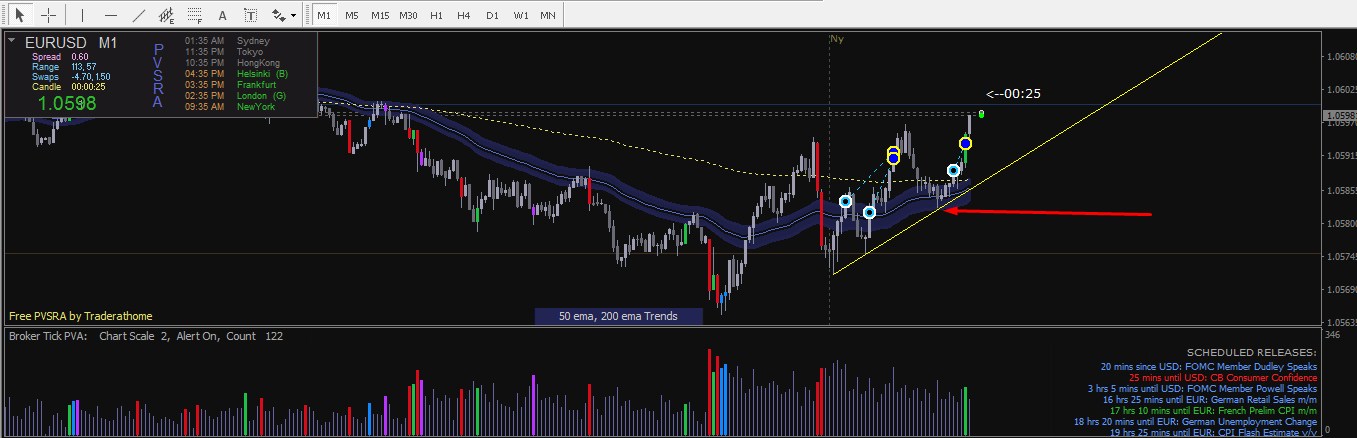Click the SCHEDULED RELEASES heading
This screenshot has width=1357, height=438.
pyautogui.click(x=1251, y=353)
